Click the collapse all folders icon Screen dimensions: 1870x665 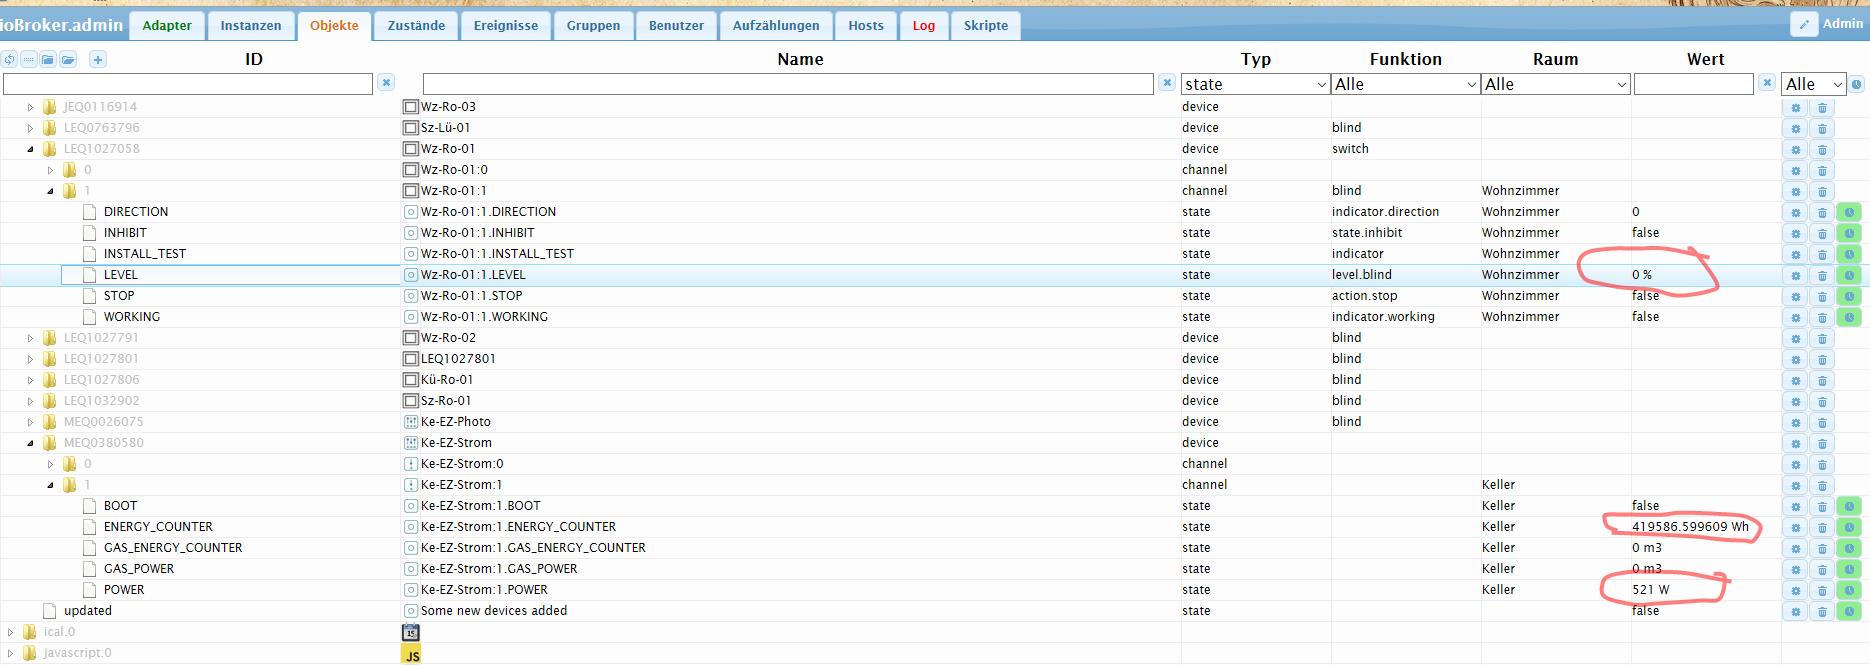pyautogui.click(x=48, y=60)
